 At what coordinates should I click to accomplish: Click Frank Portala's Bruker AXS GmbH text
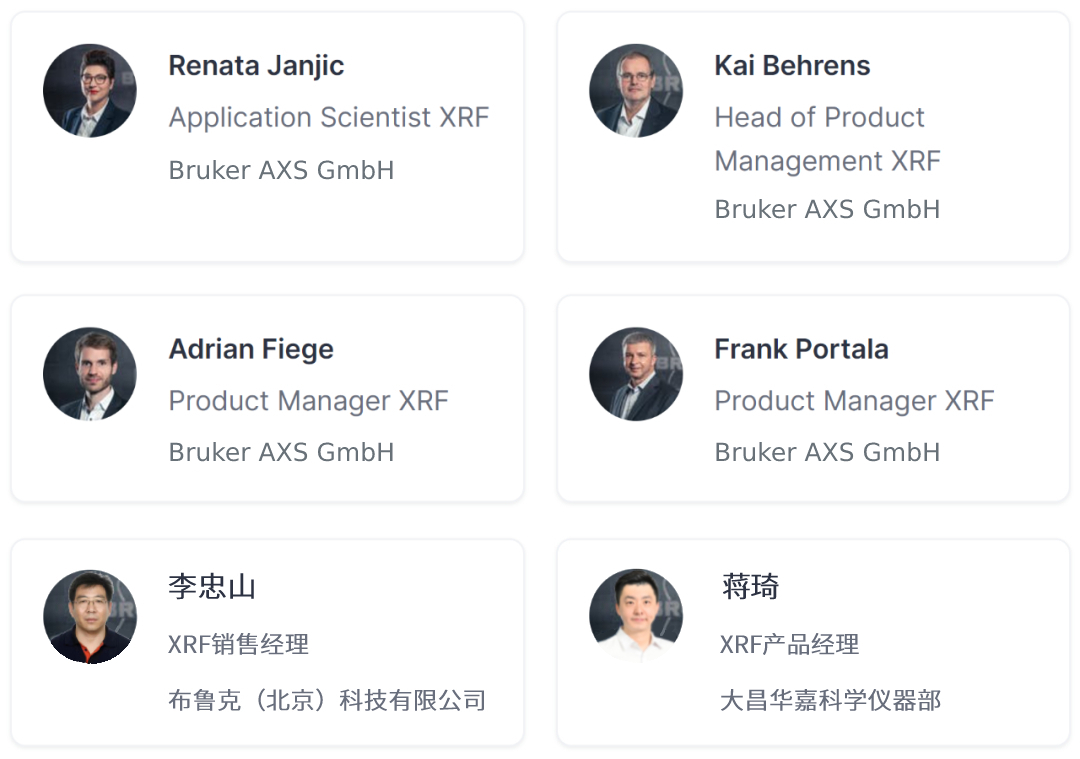827,453
